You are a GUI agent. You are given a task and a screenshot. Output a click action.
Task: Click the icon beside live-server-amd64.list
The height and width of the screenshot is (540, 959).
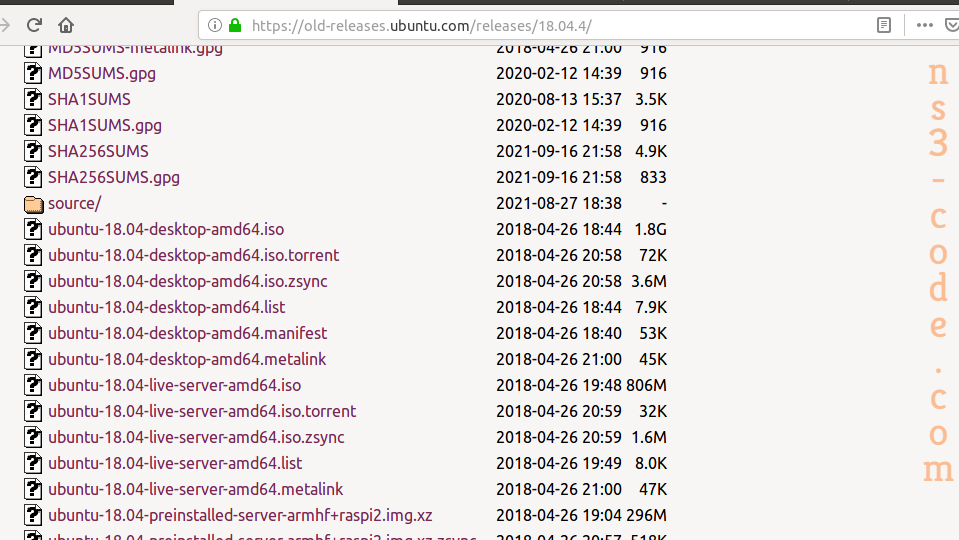click(33, 463)
